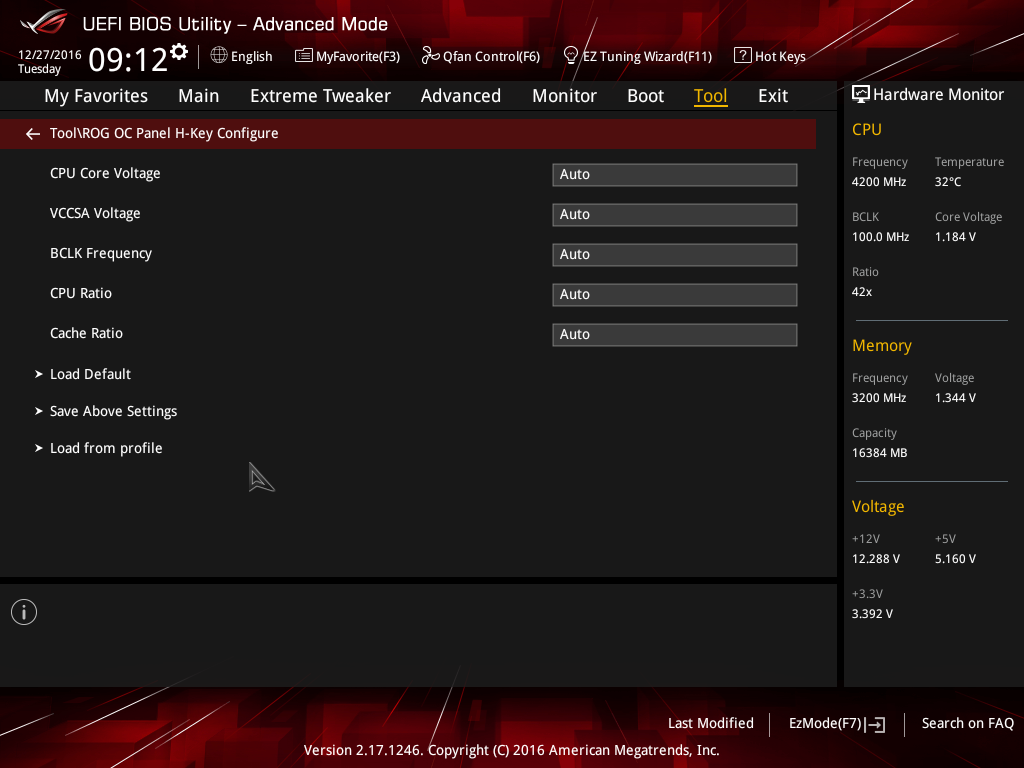
Task: Click the Hot Keys question mark icon
Action: [743, 56]
